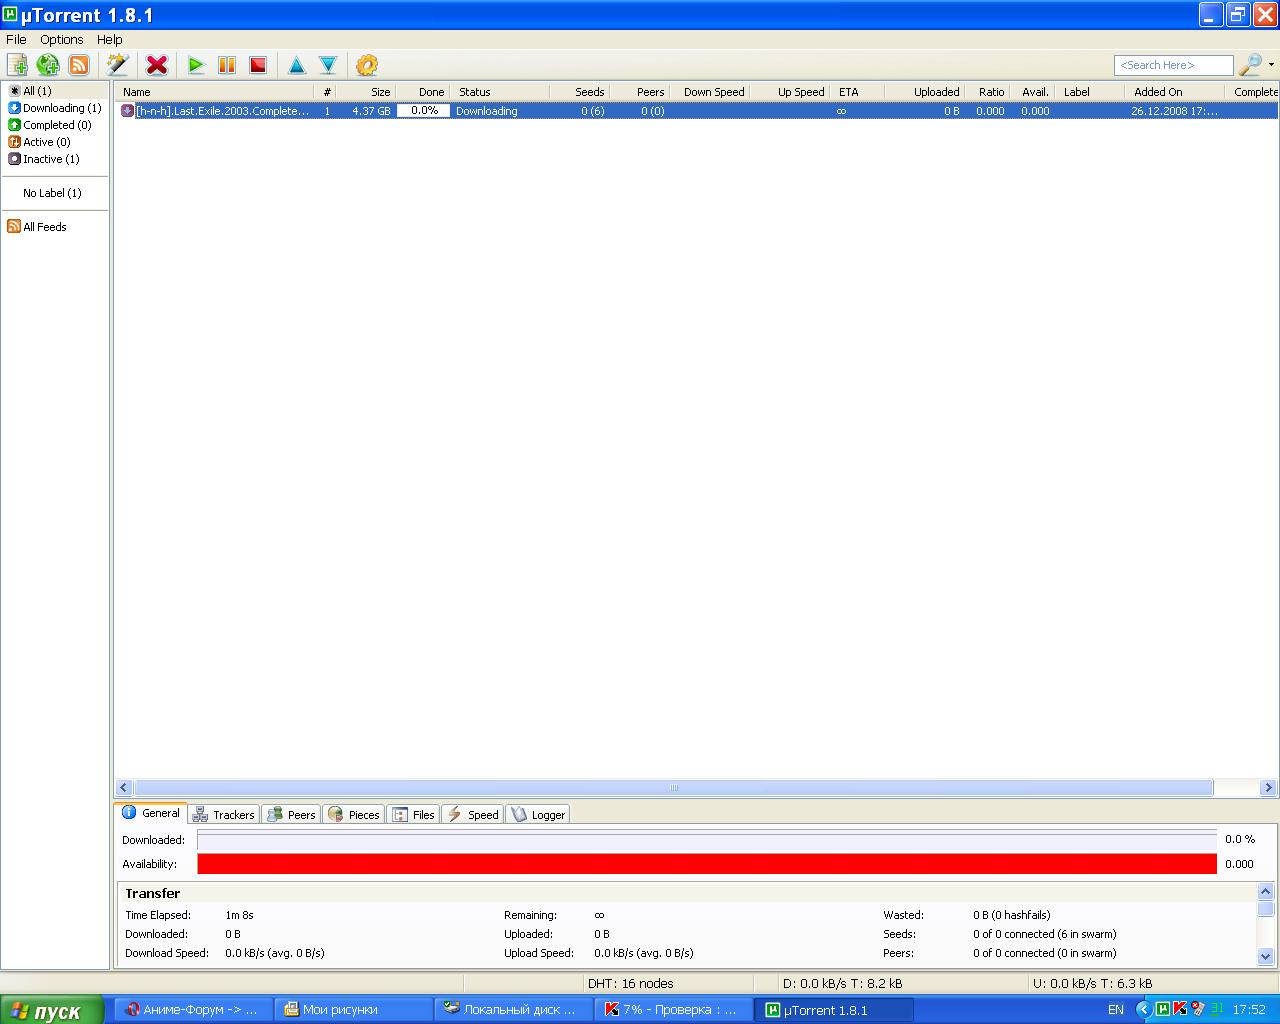Pause the torrent with the orange pause icon

point(227,65)
